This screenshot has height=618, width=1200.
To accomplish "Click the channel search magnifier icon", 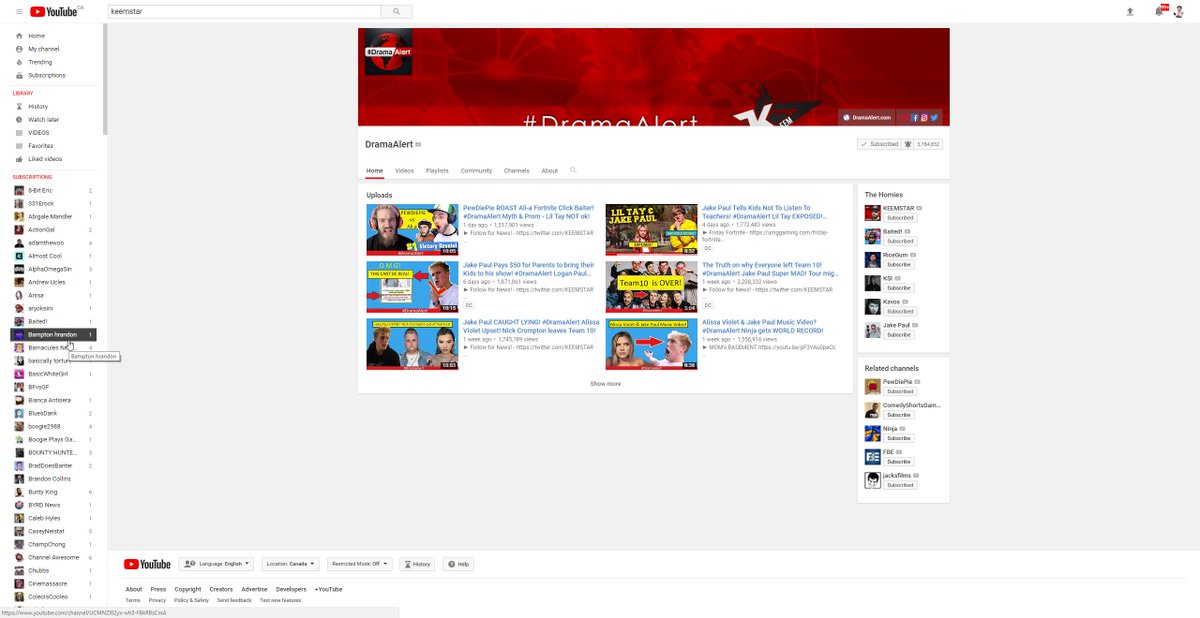I will 573,170.
